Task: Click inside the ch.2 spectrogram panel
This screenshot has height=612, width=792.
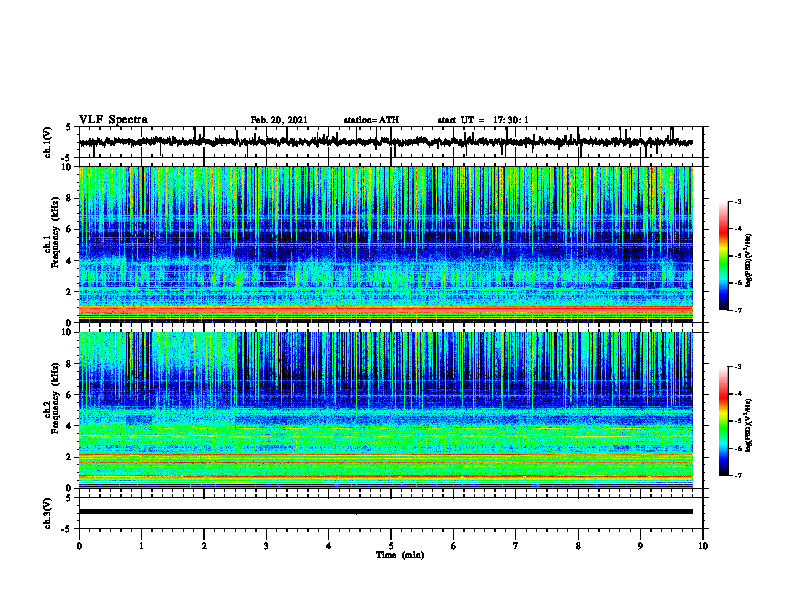Action: (x=385, y=410)
